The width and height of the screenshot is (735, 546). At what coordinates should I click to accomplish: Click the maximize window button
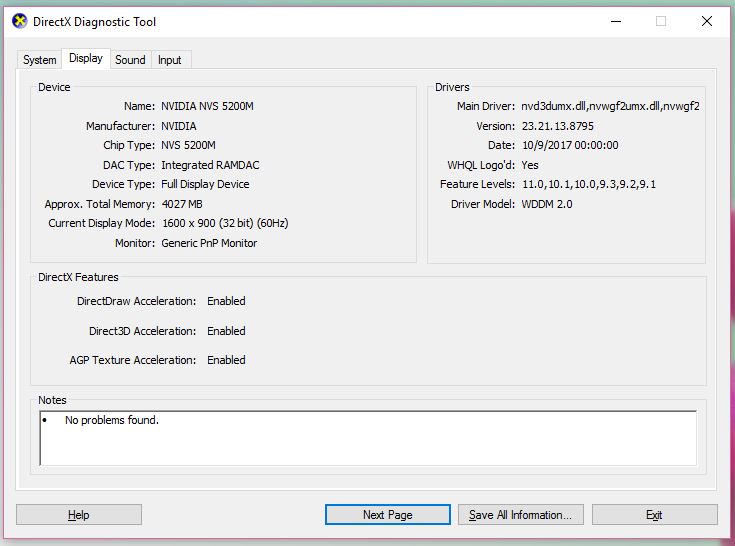click(660, 21)
